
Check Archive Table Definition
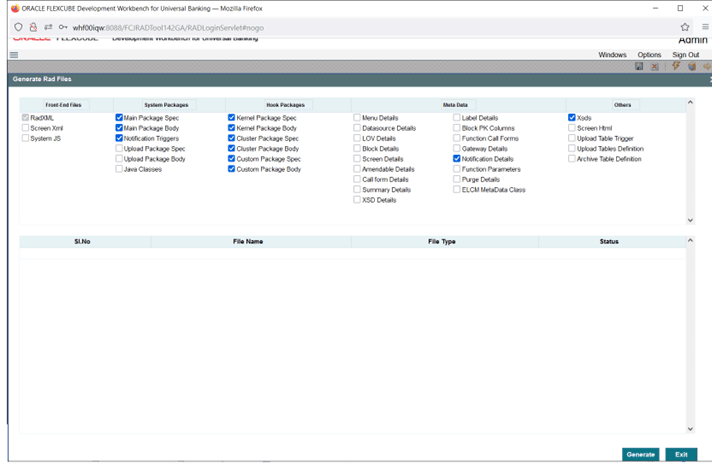pyautogui.click(x=572, y=159)
